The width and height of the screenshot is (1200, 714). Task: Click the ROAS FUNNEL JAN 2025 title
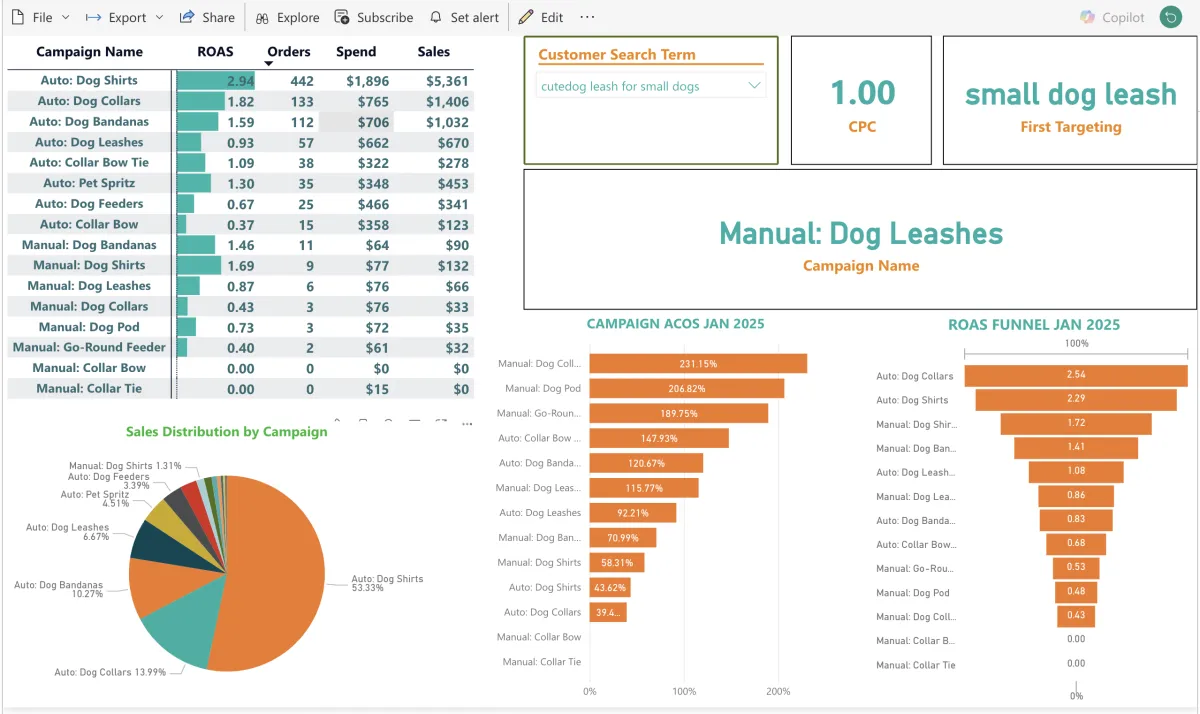[1034, 324]
